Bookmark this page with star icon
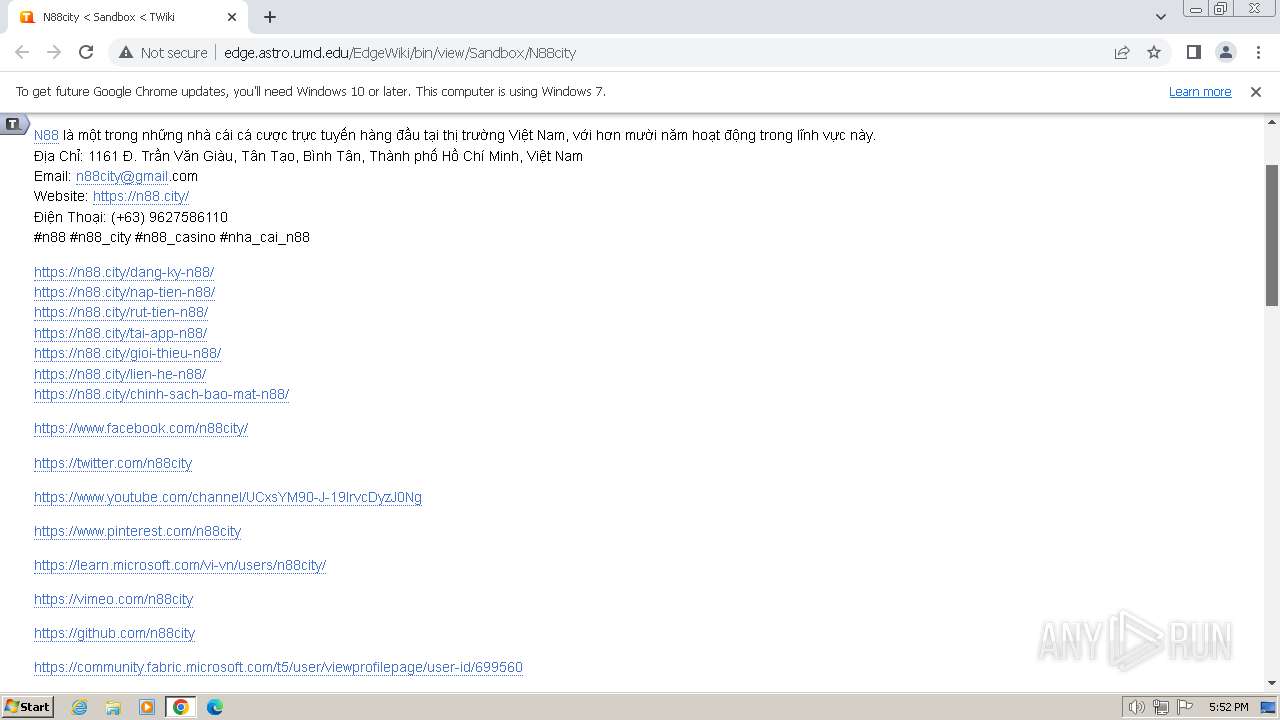This screenshot has height=720, width=1280. tap(1154, 52)
